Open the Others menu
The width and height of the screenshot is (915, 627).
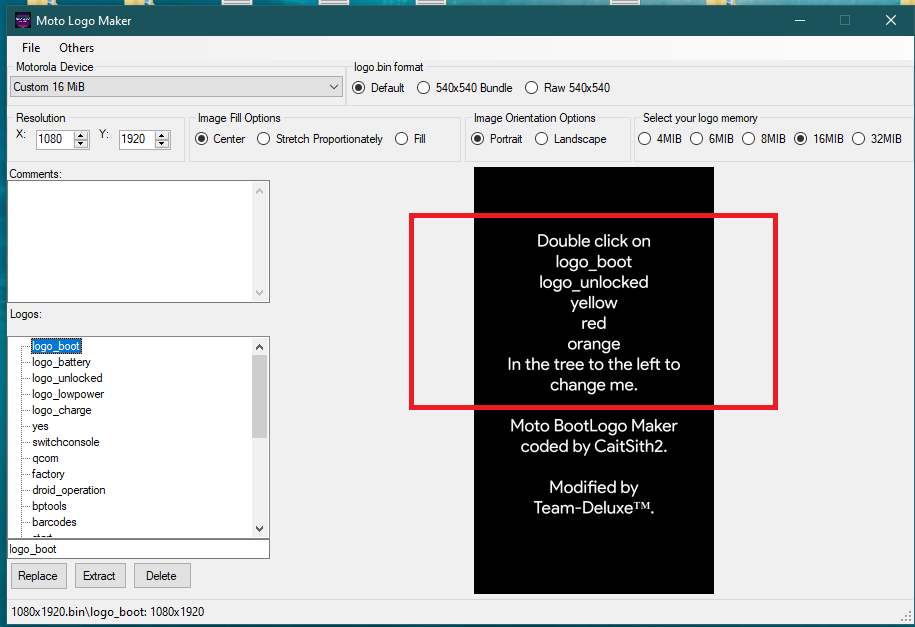pyautogui.click(x=76, y=48)
